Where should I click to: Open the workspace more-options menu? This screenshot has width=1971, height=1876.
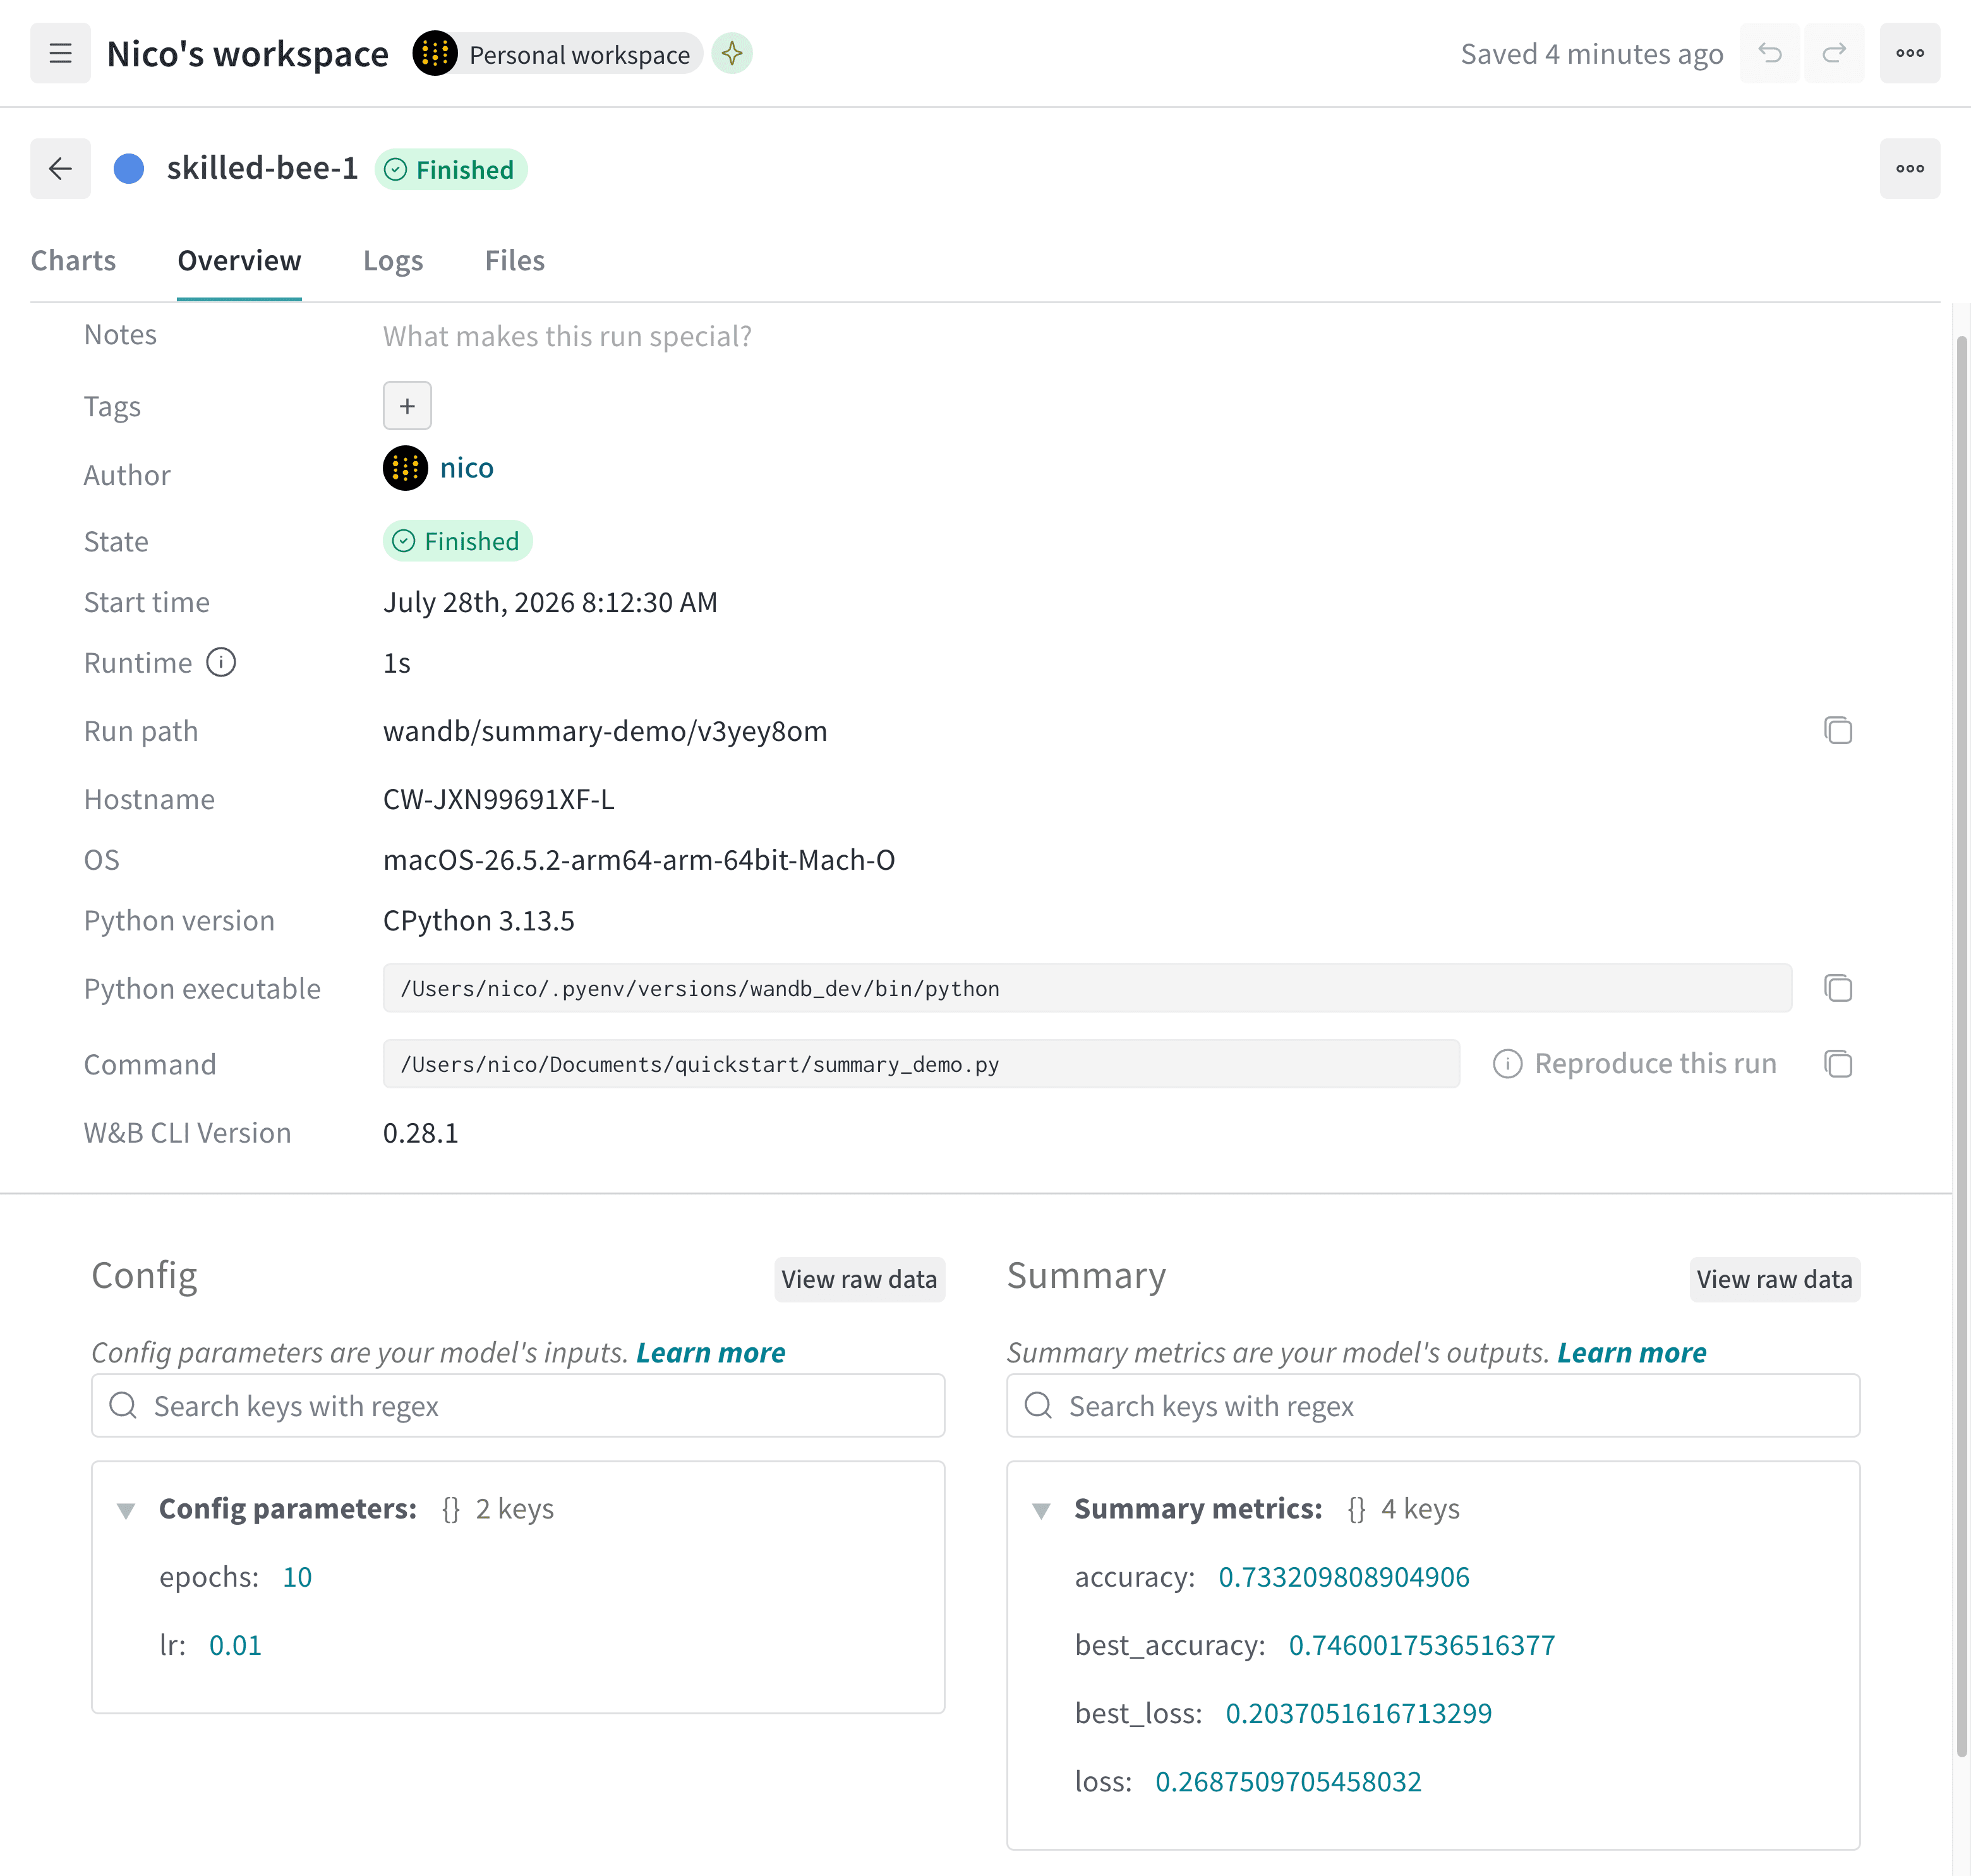1910,53
